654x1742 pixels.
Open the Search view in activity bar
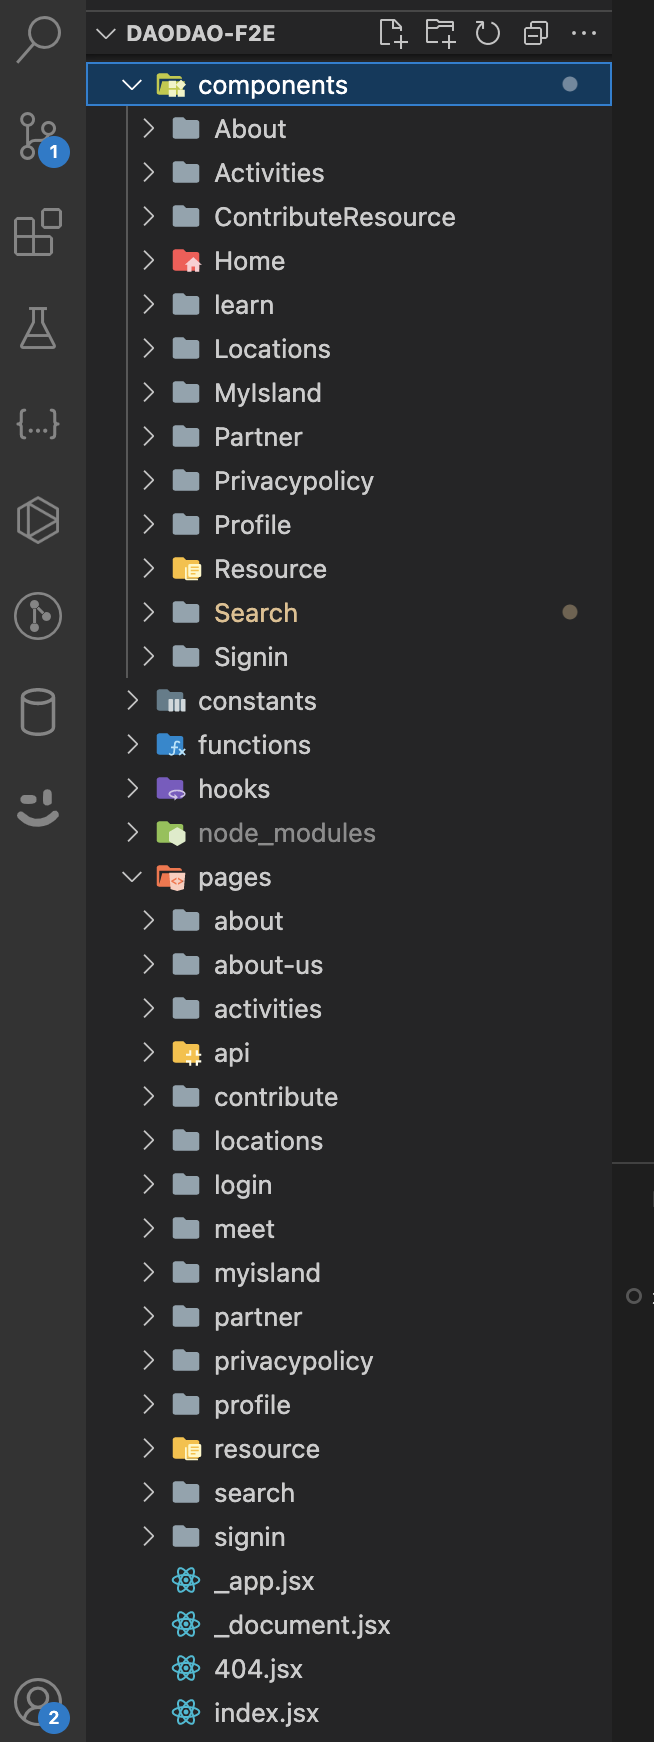click(39, 39)
